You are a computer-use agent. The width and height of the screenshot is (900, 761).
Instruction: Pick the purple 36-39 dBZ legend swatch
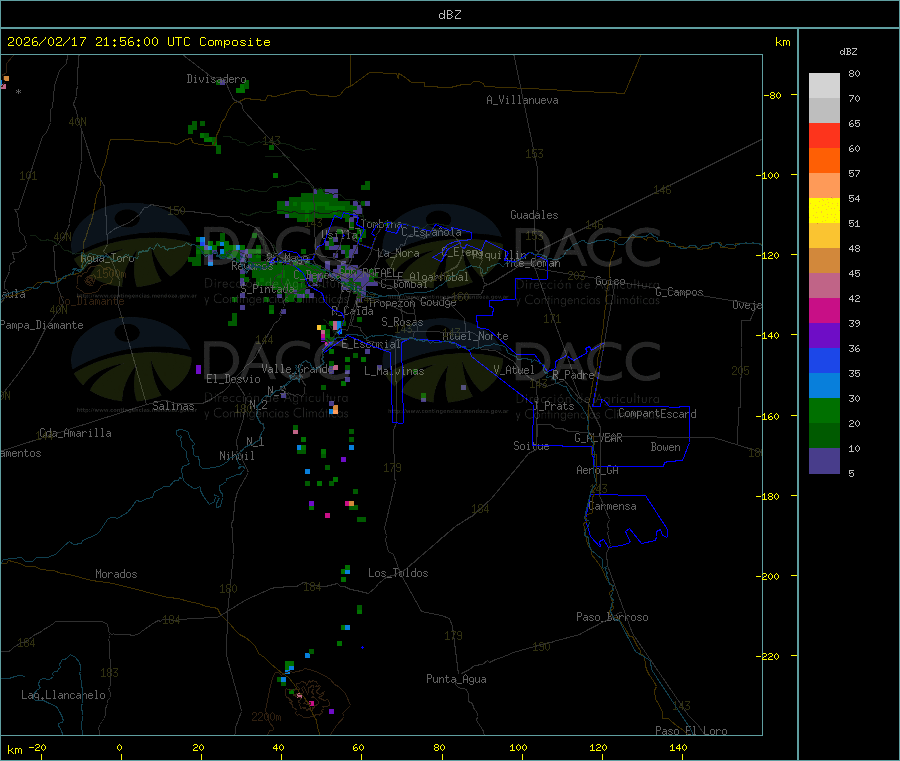[x=824, y=336]
